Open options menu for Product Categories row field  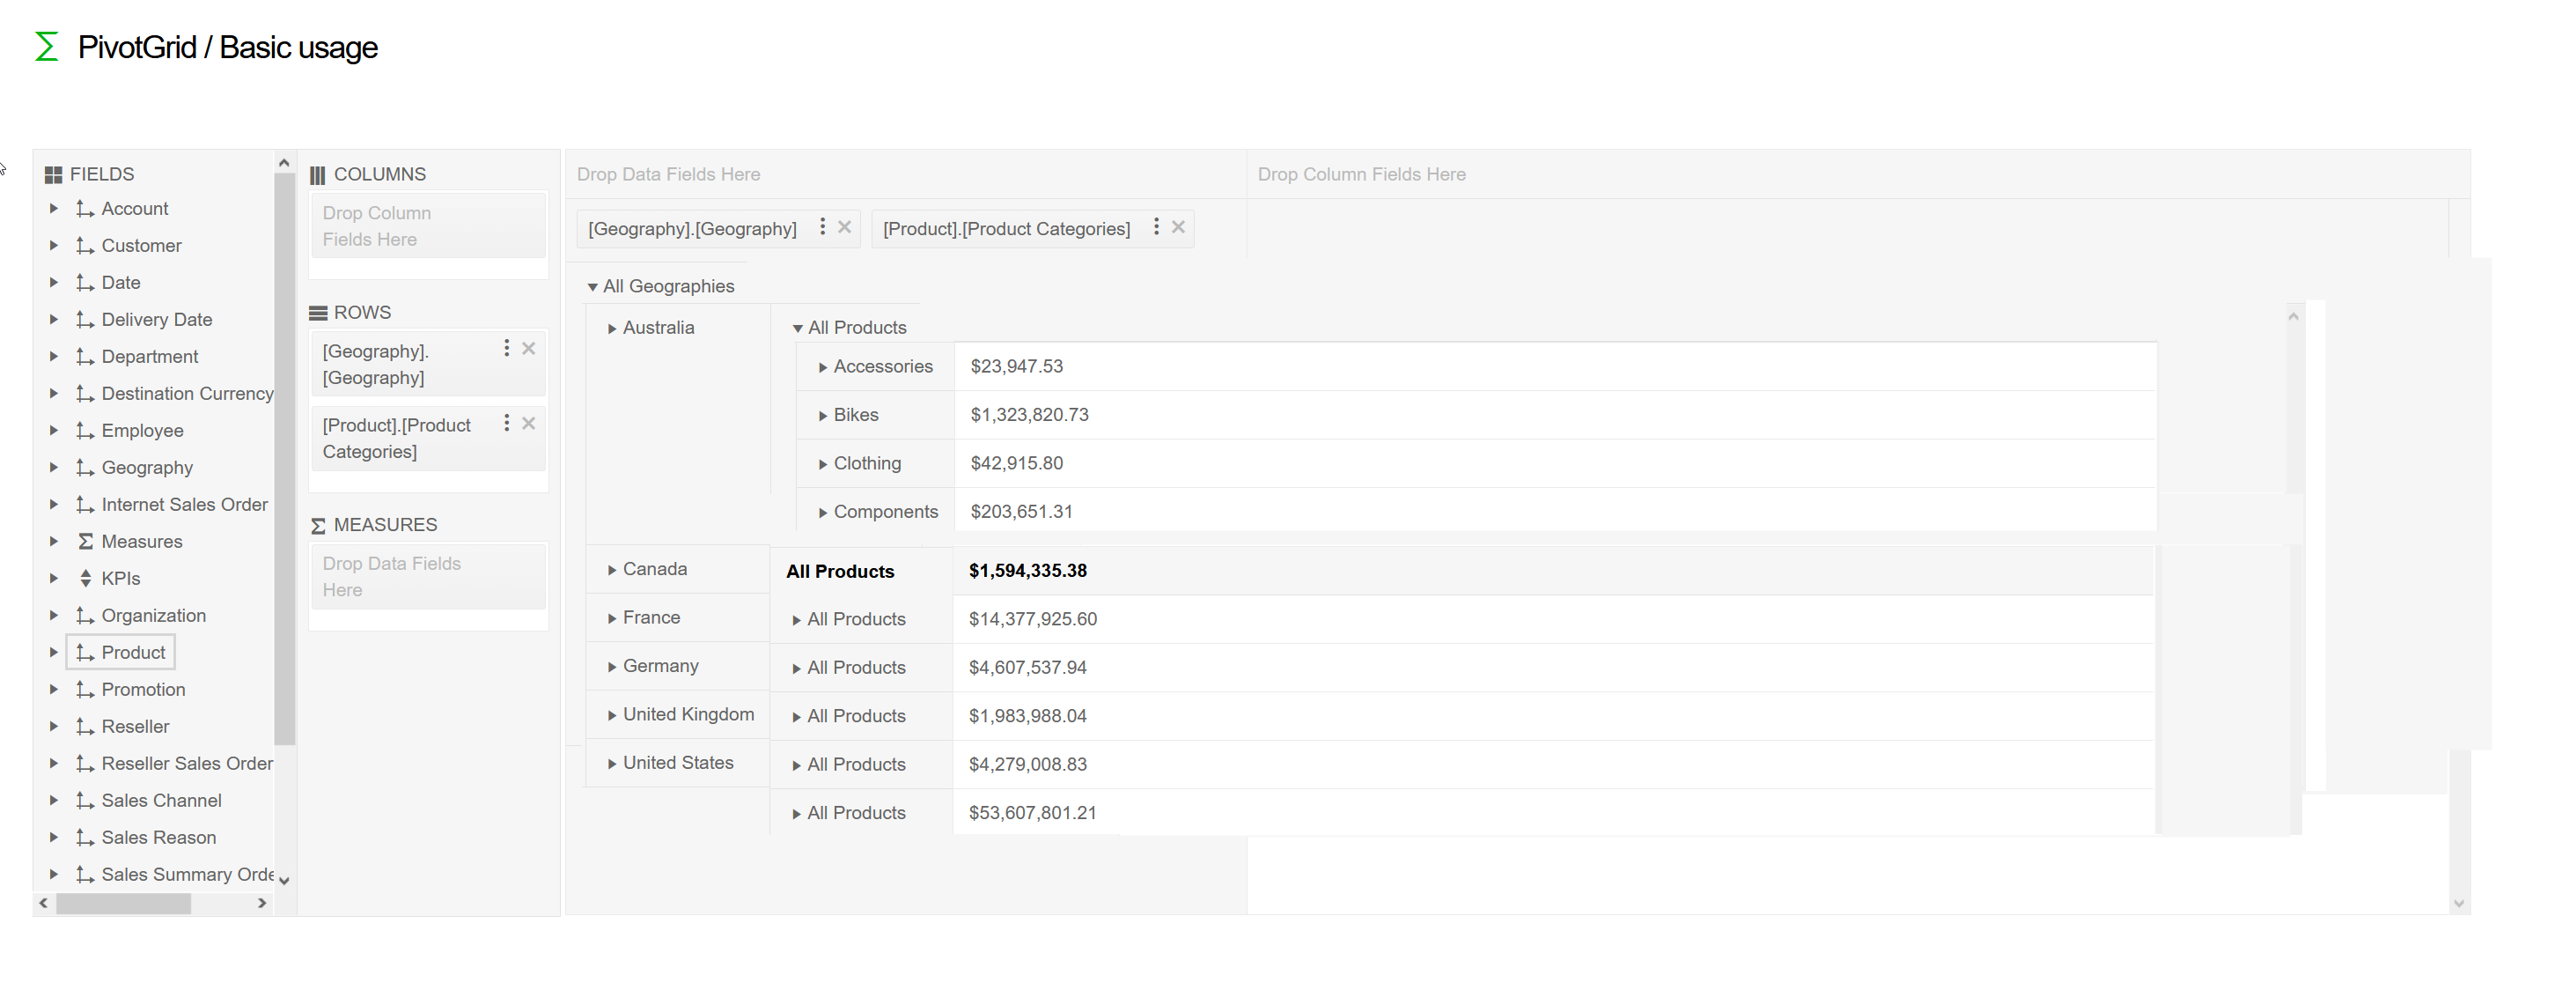tap(506, 423)
